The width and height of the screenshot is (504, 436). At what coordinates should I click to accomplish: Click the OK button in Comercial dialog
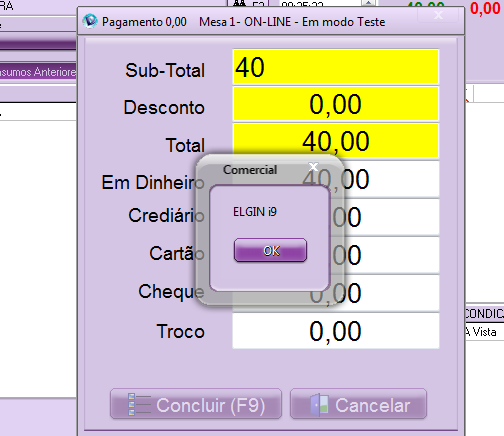click(270, 250)
